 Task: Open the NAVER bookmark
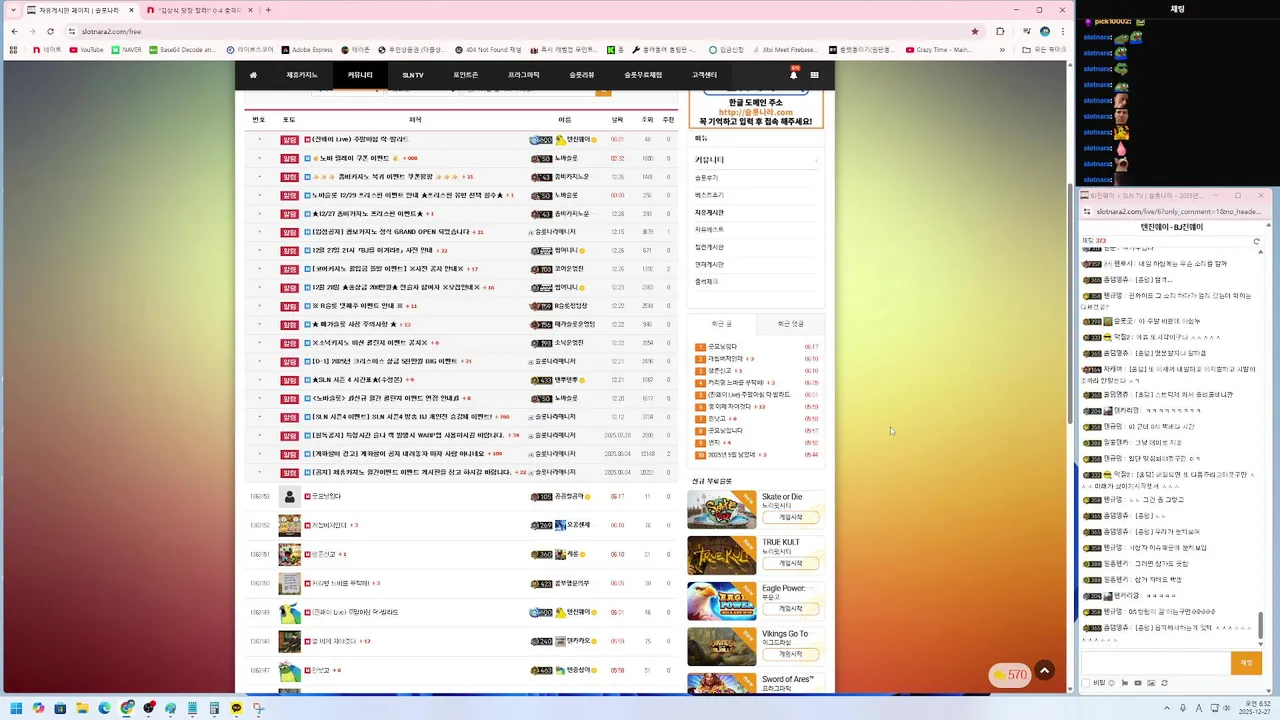point(125,49)
